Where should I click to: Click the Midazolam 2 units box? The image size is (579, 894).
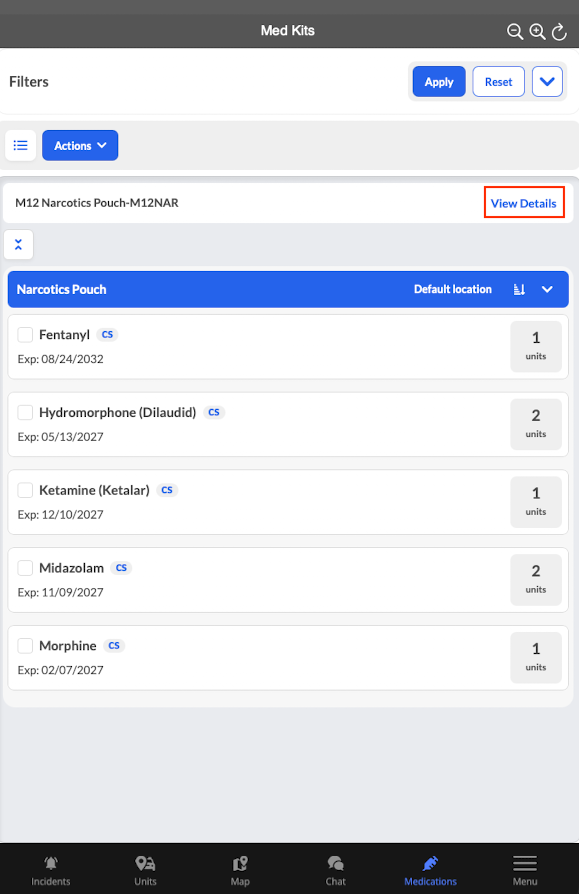[536, 580]
